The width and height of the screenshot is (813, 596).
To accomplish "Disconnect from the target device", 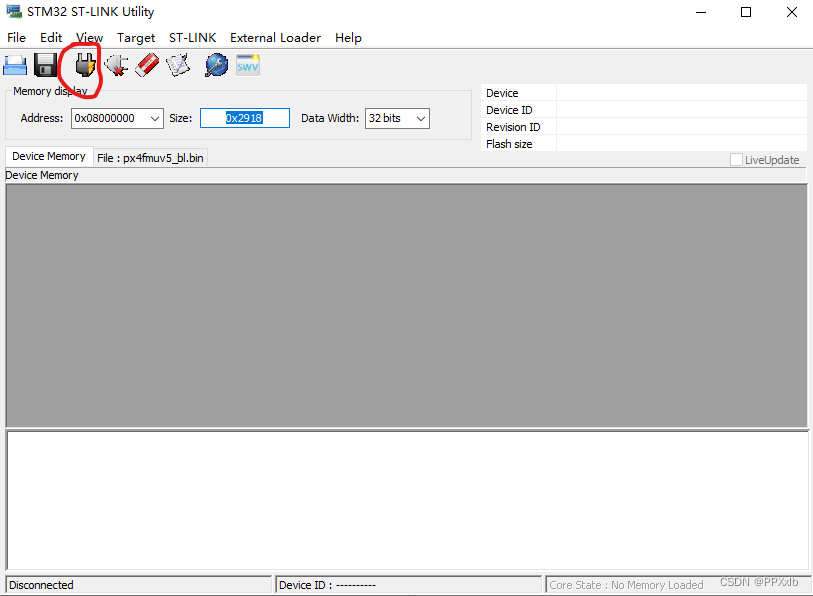I will tap(116, 64).
